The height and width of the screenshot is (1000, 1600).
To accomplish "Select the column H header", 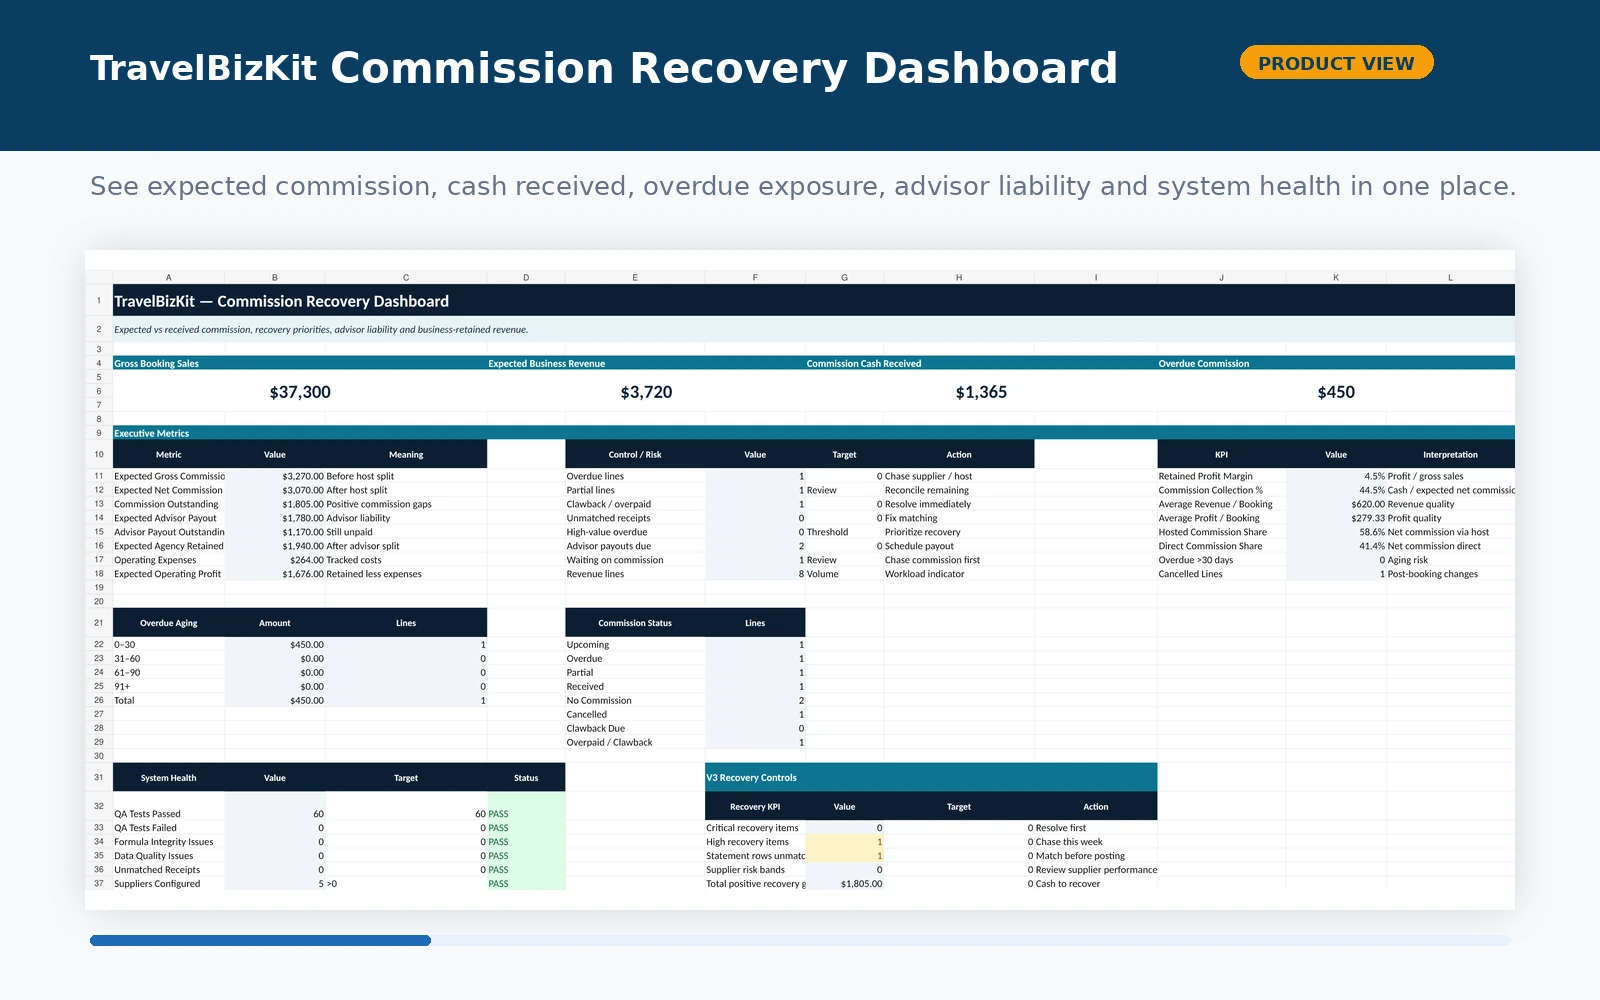I will click(x=959, y=277).
